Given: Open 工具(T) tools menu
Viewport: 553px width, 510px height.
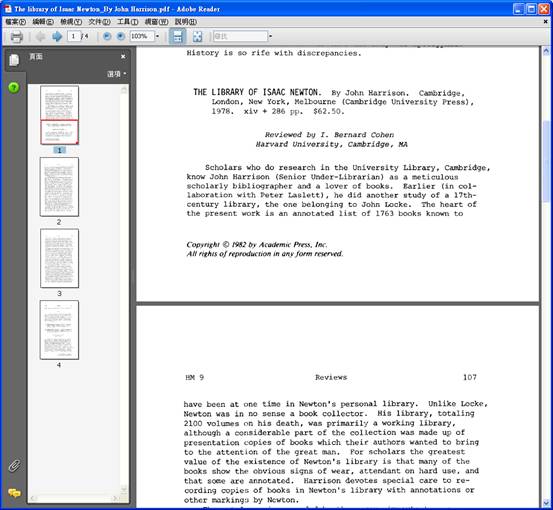Looking at the screenshot, I should [127, 22].
